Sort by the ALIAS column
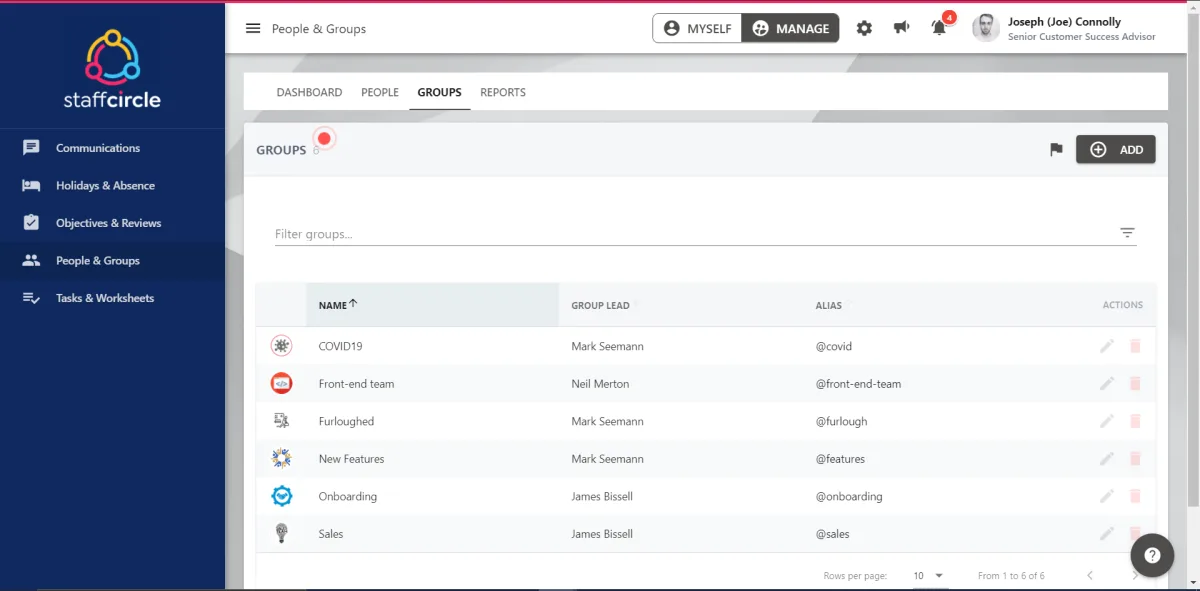The image size is (1200, 591). [828, 305]
